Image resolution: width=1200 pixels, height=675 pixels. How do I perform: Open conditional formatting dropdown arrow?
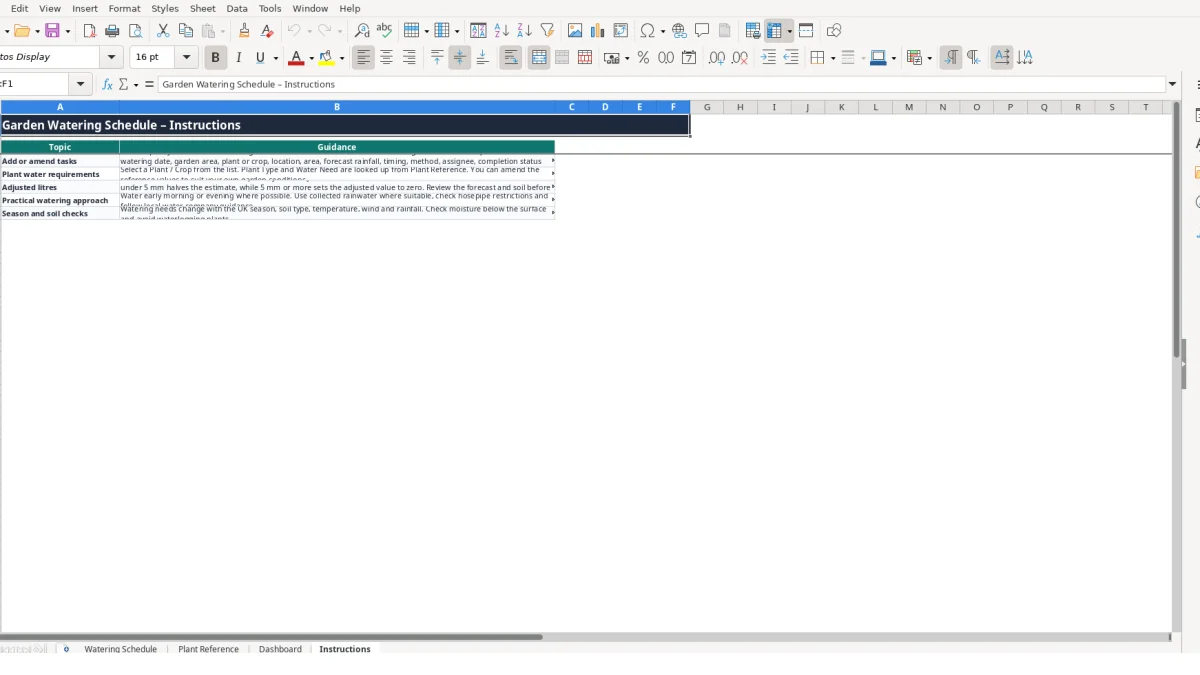[x=931, y=58]
